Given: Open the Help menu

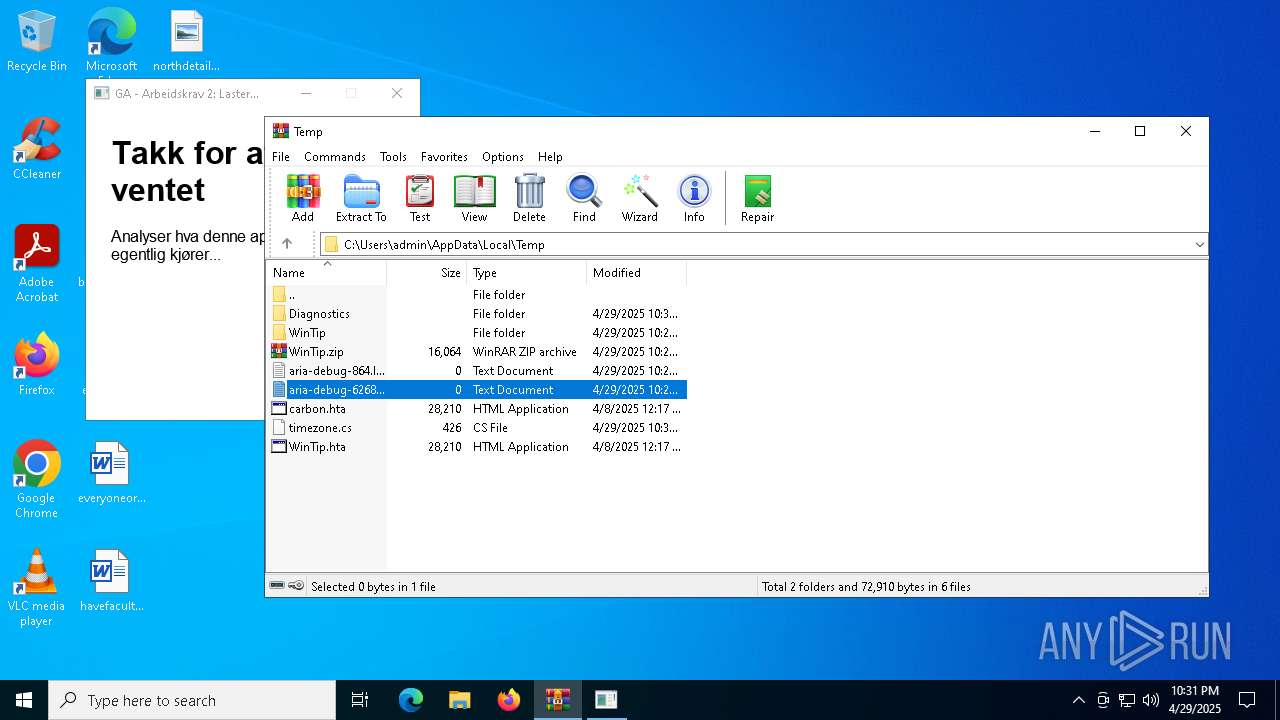Looking at the screenshot, I should (x=550, y=157).
